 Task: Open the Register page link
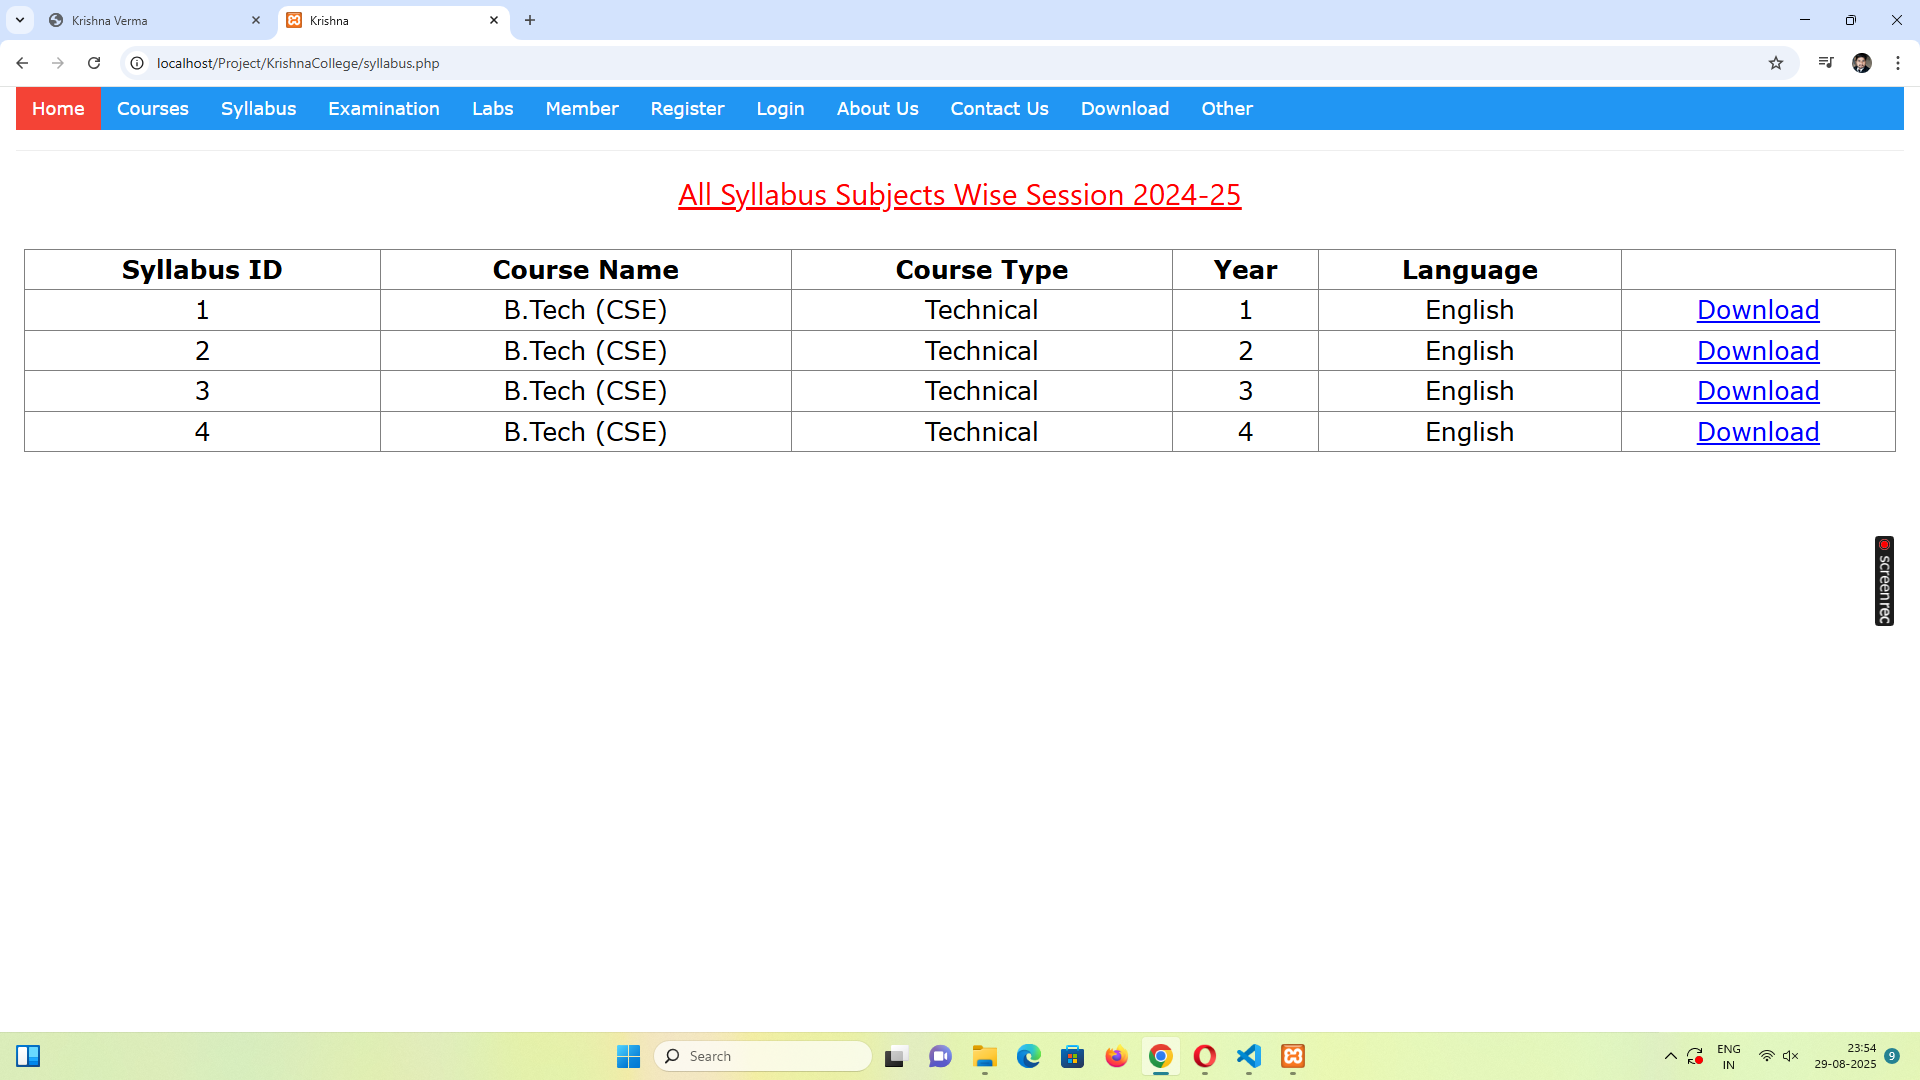687,108
